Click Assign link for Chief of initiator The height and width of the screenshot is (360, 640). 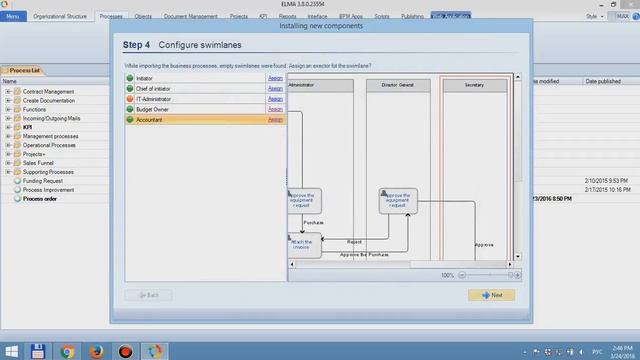click(275, 88)
